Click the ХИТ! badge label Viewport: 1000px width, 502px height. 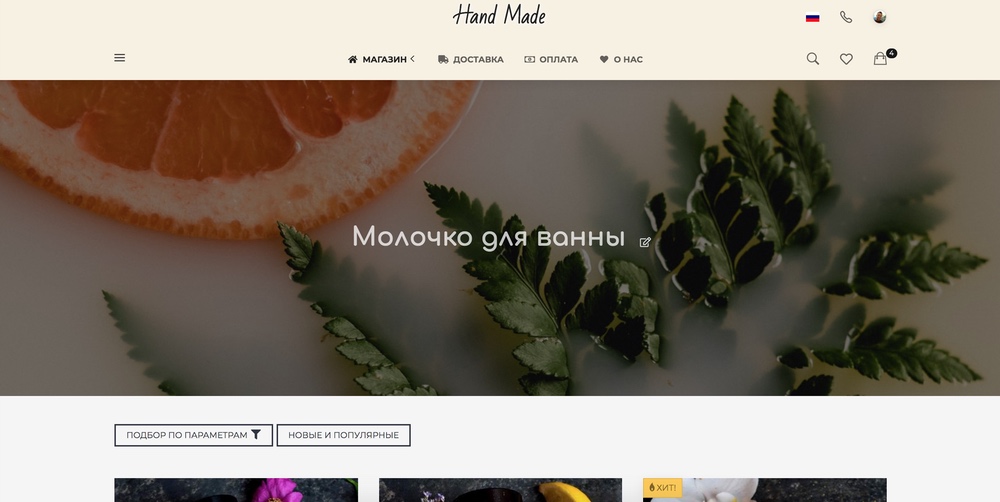663,487
